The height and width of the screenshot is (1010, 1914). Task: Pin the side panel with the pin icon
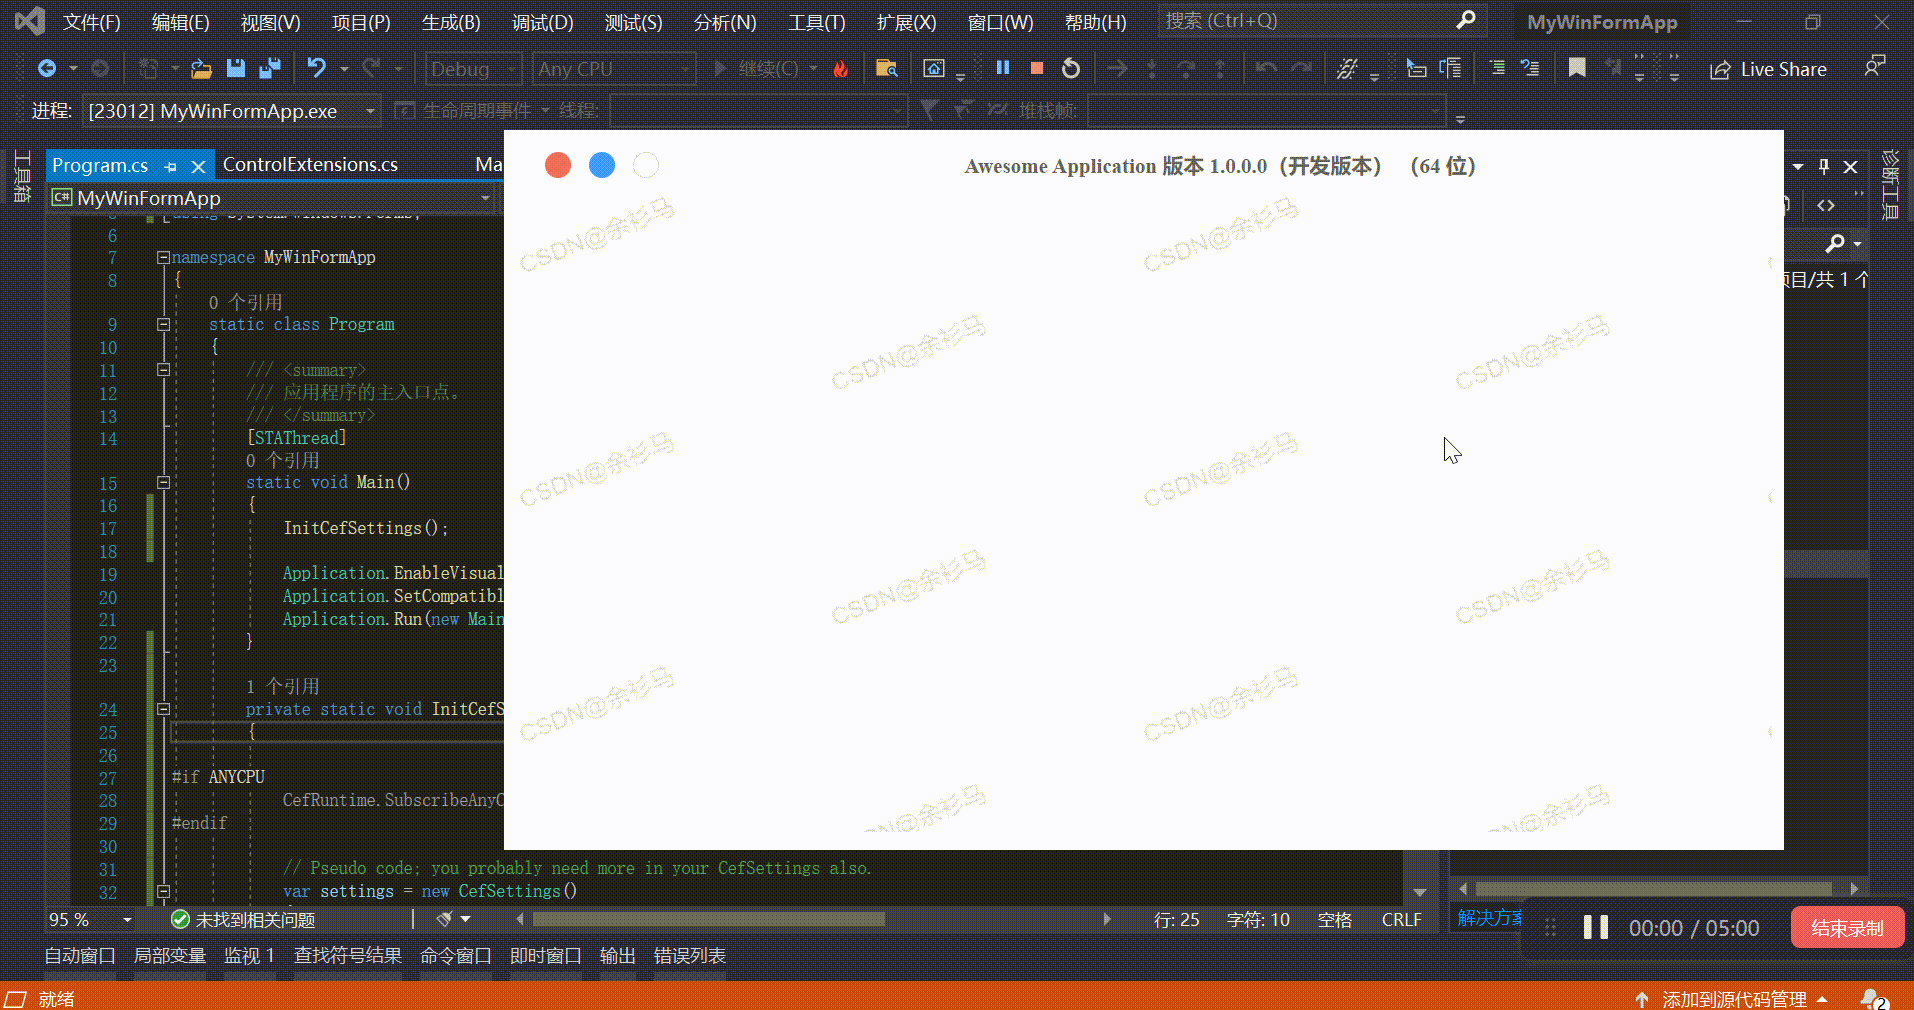click(1823, 166)
